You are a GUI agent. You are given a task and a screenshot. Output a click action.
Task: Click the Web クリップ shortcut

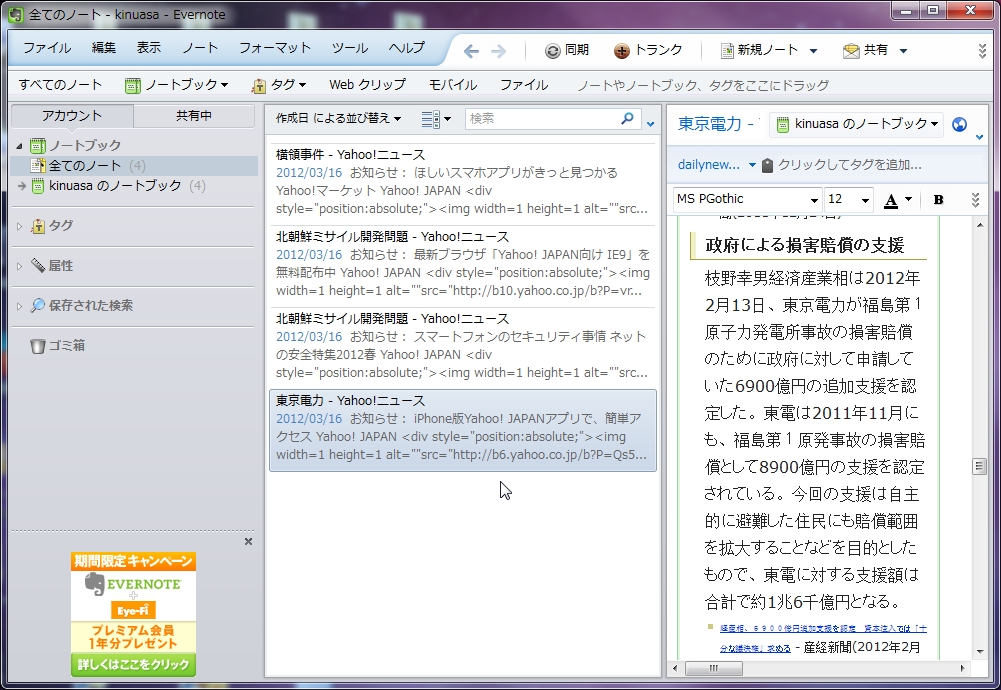pyautogui.click(x=367, y=85)
